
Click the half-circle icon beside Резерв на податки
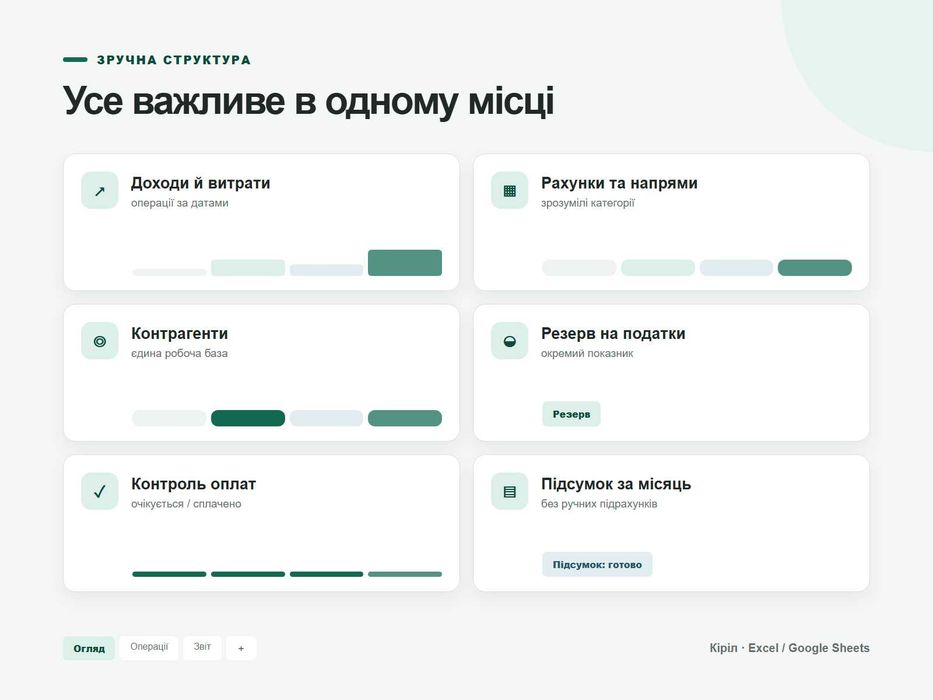[509, 341]
